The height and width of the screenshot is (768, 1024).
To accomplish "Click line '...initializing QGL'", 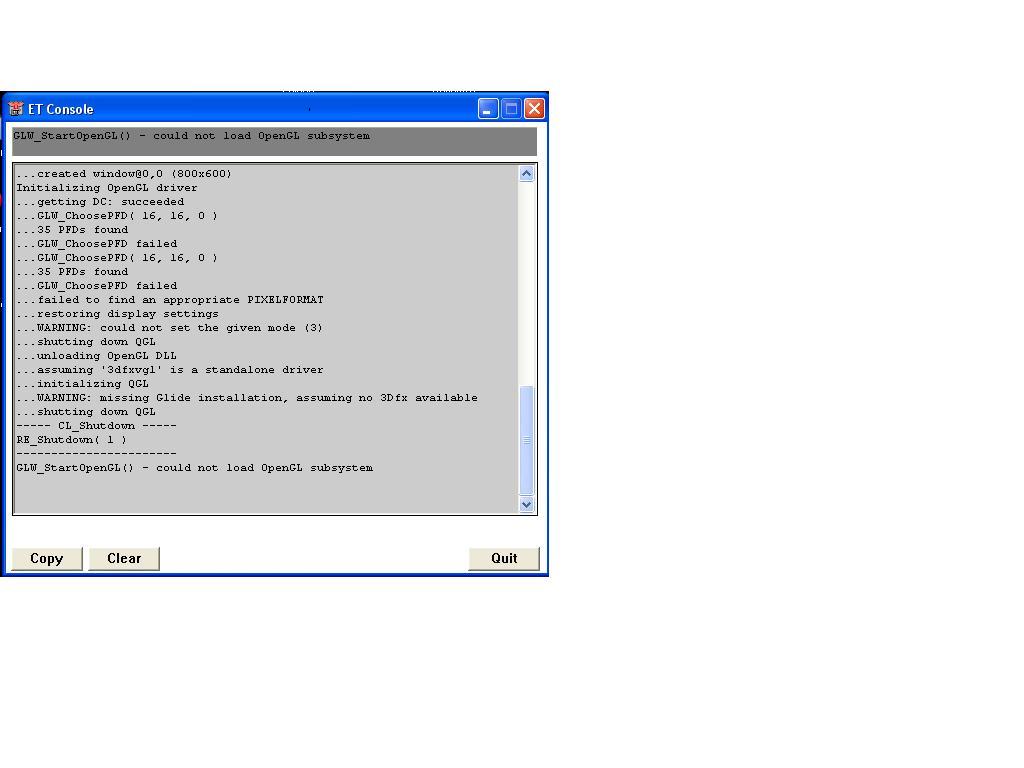I will (82, 384).
